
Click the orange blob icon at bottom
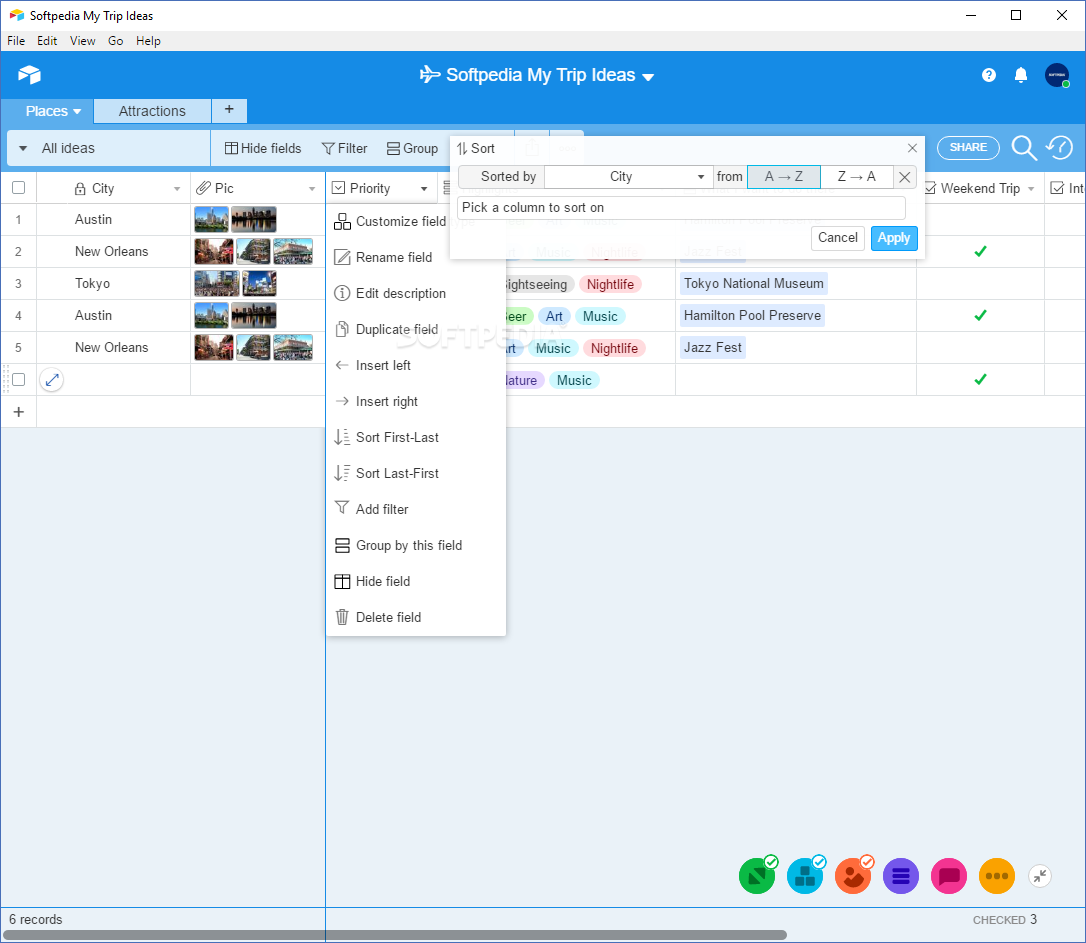[x=853, y=876]
